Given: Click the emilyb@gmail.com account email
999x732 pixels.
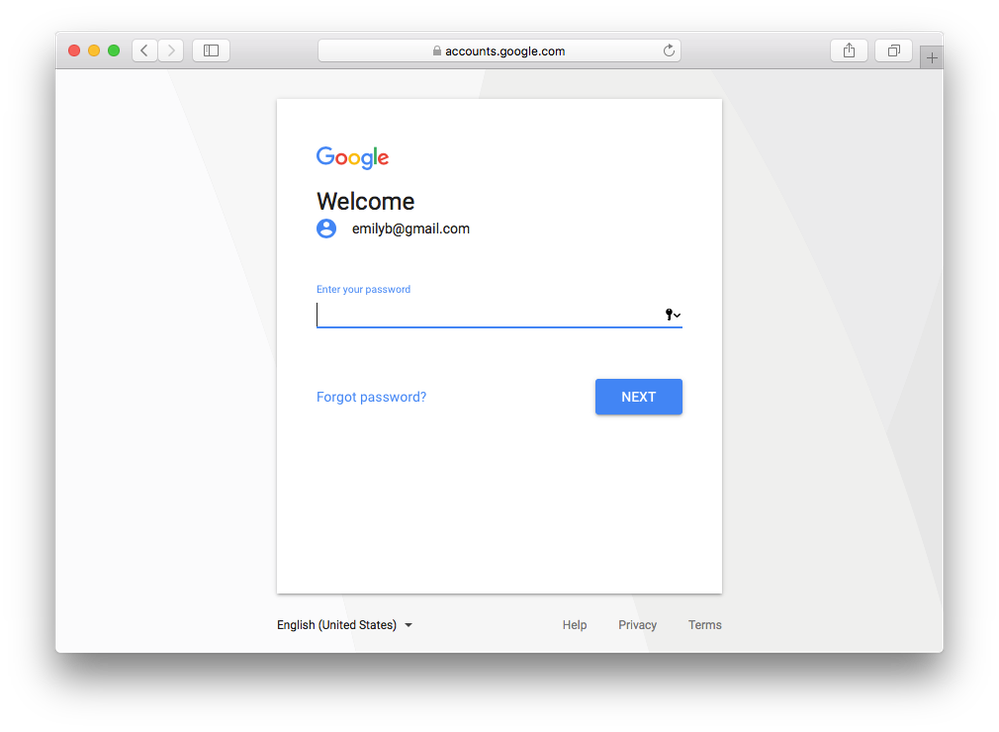Looking at the screenshot, I should (411, 229).
